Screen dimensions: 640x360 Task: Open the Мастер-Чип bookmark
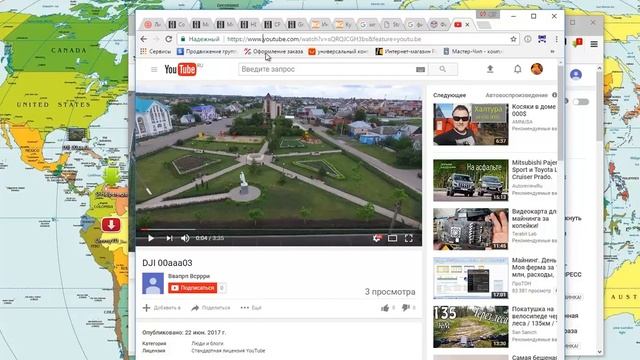tap(473, 51)
